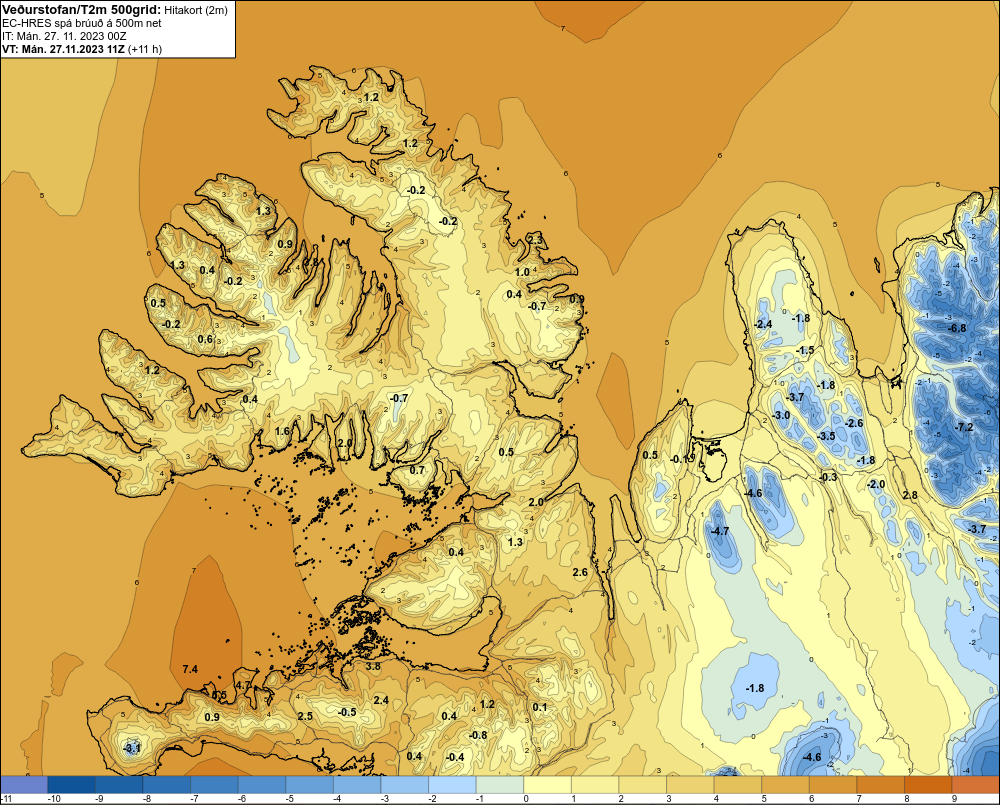Click the 0.1 temperature label
1000x805 pixels.
point(540,707)
